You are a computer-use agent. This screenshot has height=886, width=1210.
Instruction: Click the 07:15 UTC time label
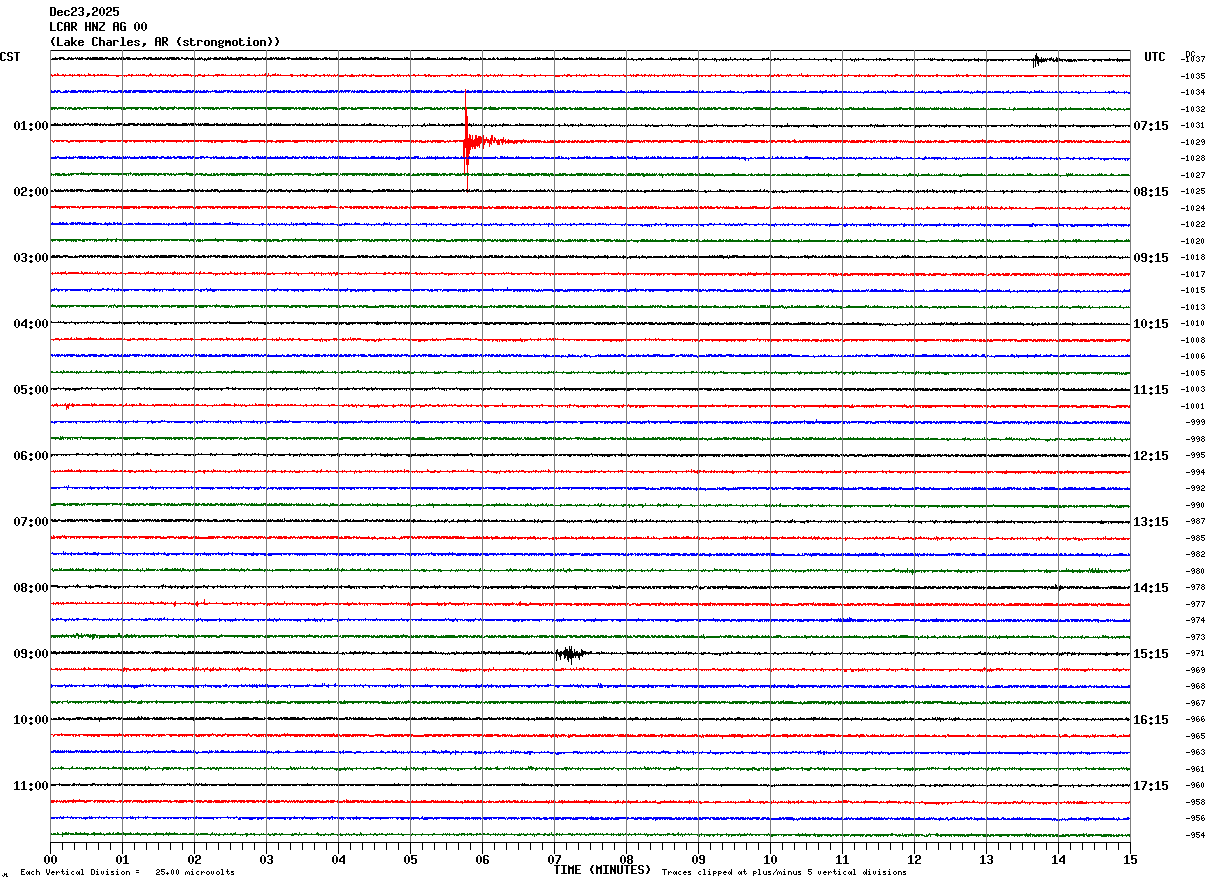click(x=1151, y=126)
